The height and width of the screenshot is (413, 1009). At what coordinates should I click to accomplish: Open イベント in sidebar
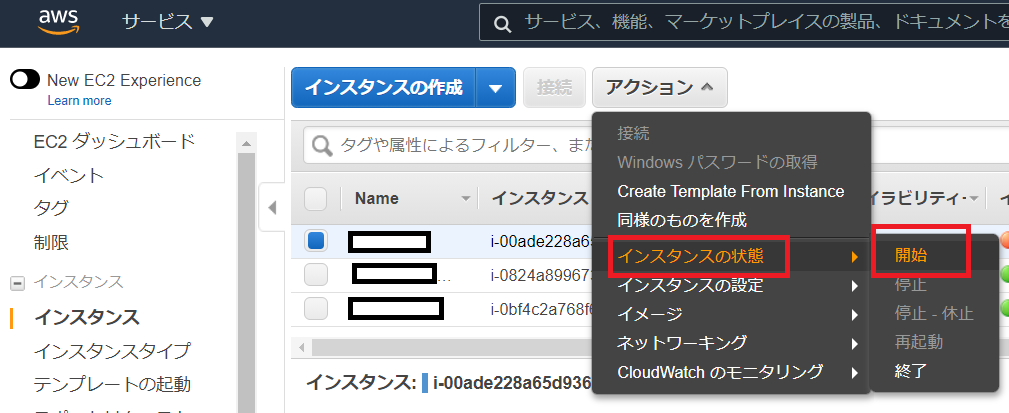click(69, 175)
